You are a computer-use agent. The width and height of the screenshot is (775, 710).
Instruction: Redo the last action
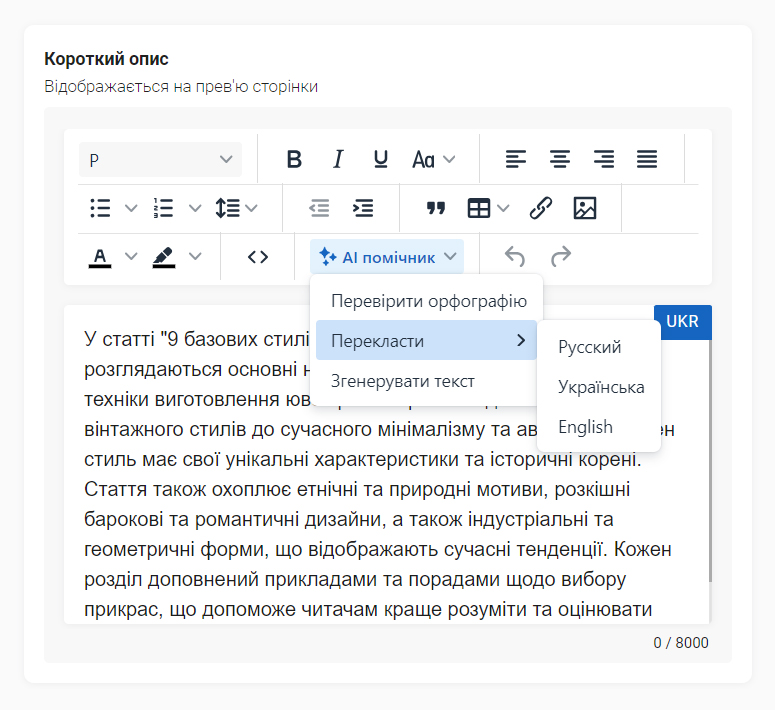[x=561, y=257]
